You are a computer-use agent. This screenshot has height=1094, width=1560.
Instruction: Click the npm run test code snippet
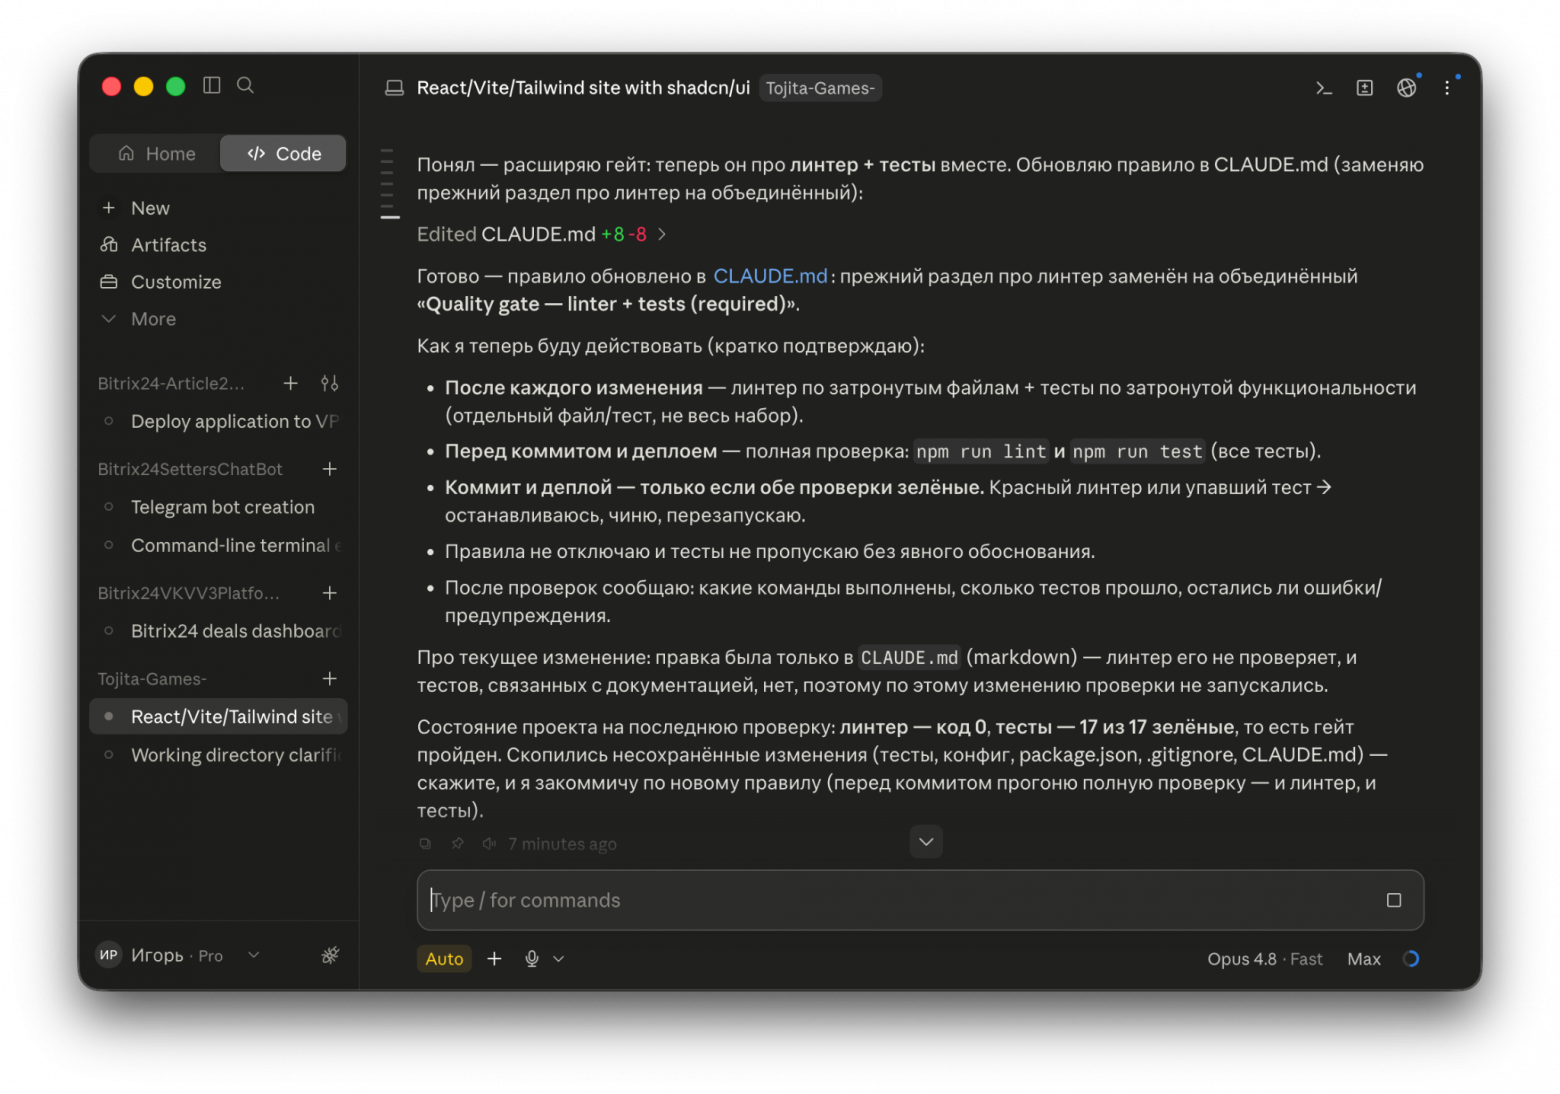tap(1137, 452)
